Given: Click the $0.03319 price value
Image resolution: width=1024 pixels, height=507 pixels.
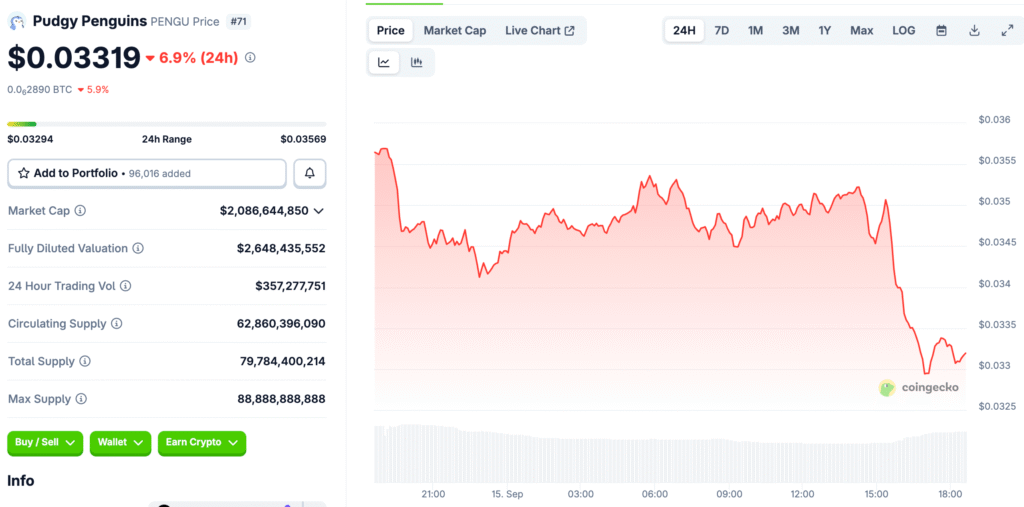Looking at the screenshot, I should point(74,57).
